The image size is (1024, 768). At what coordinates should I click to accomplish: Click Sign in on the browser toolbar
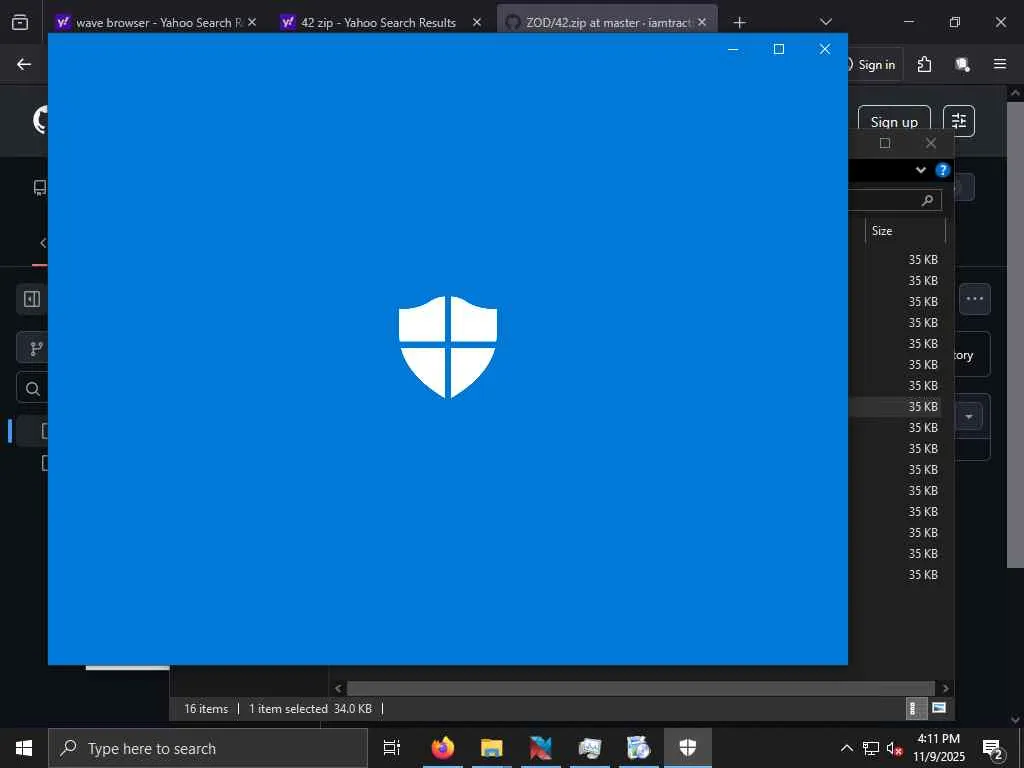(x=875, y=64)
